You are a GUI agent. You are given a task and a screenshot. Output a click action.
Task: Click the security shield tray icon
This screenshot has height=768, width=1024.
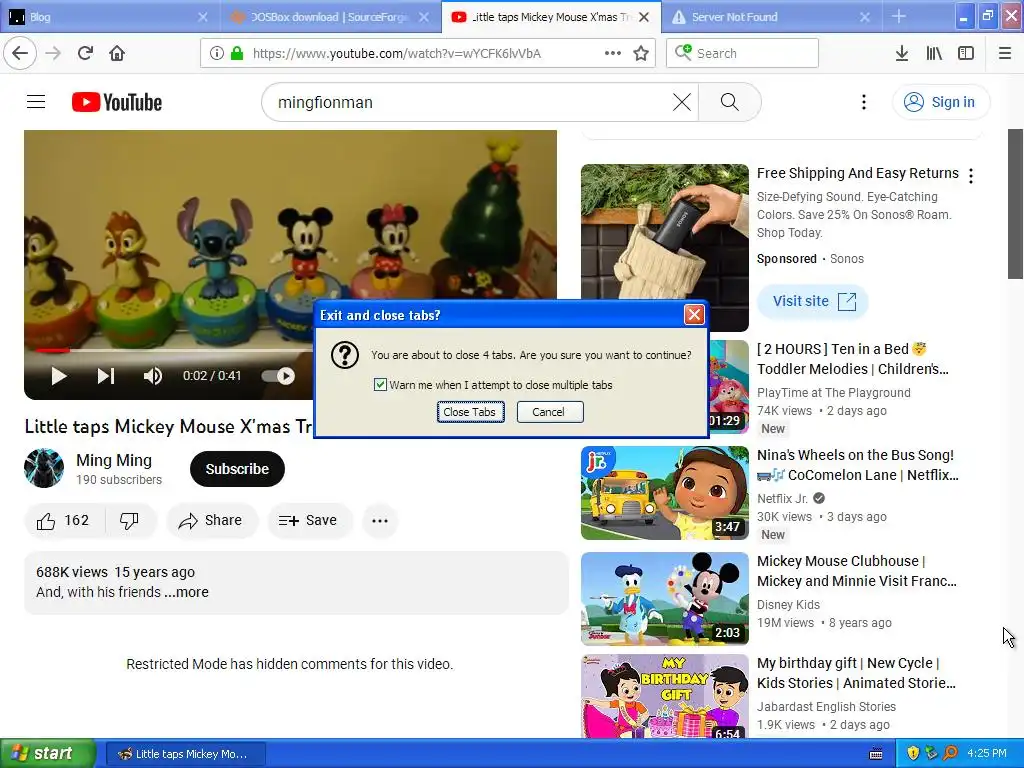[x=913, y=753]
